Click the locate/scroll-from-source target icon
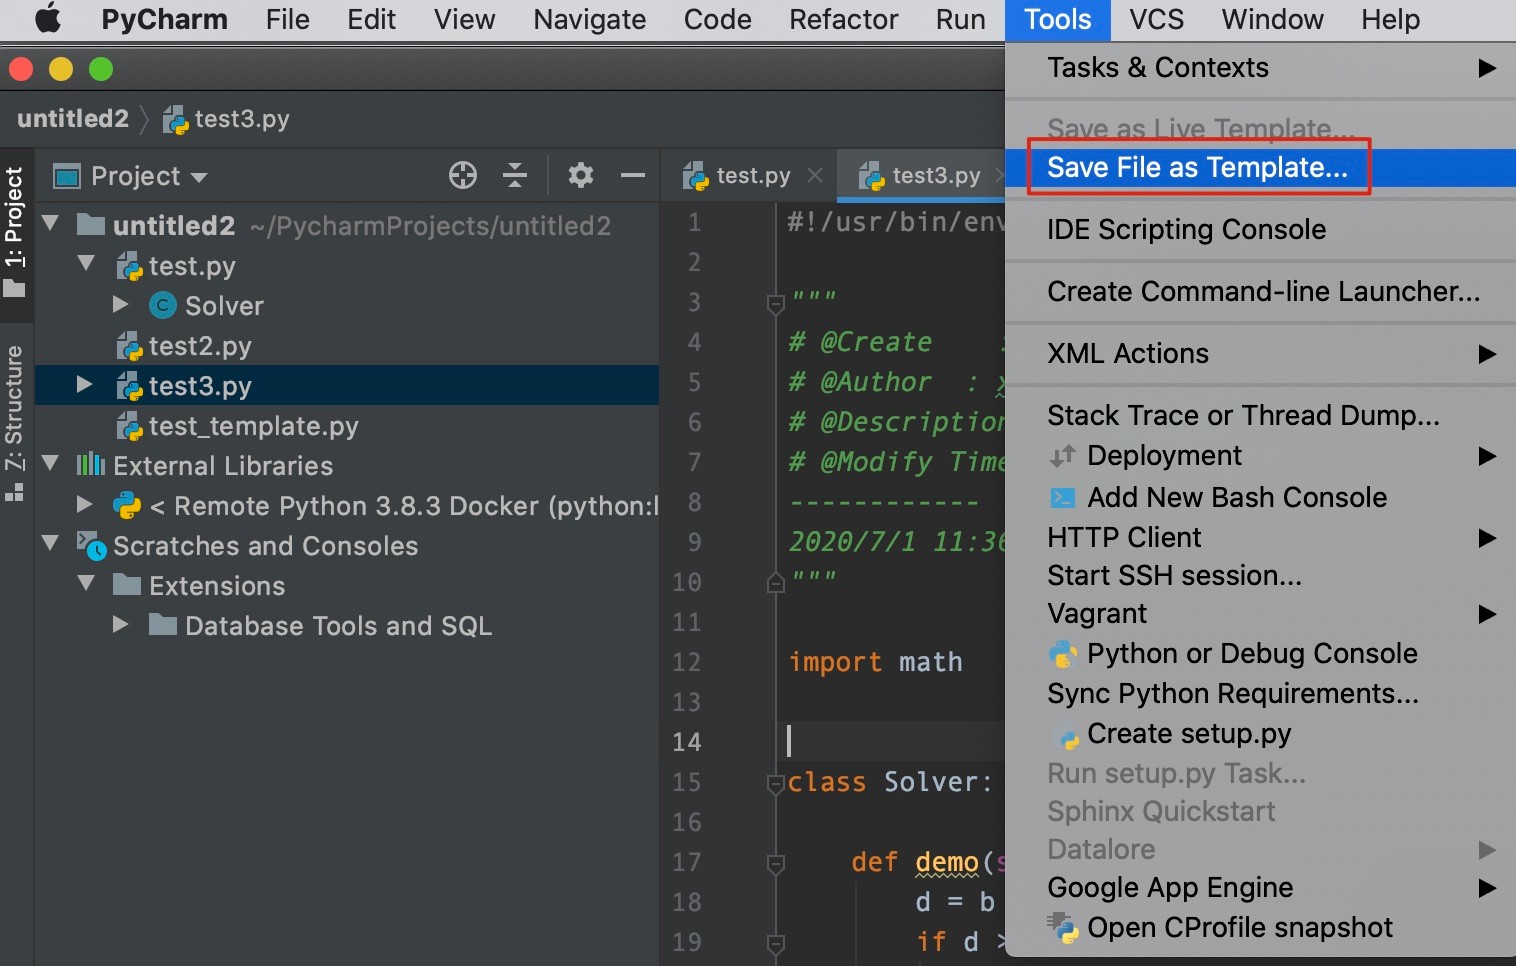Screen dimensions: 1516x966 463,176
